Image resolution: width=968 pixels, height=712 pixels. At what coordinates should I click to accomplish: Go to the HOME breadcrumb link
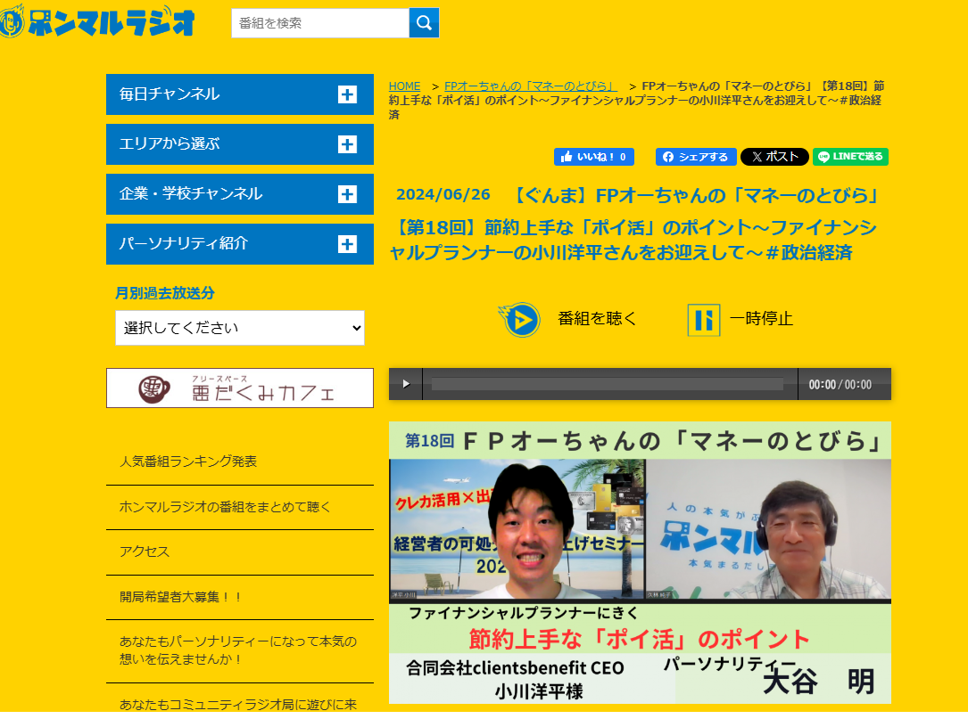point(404,86)
